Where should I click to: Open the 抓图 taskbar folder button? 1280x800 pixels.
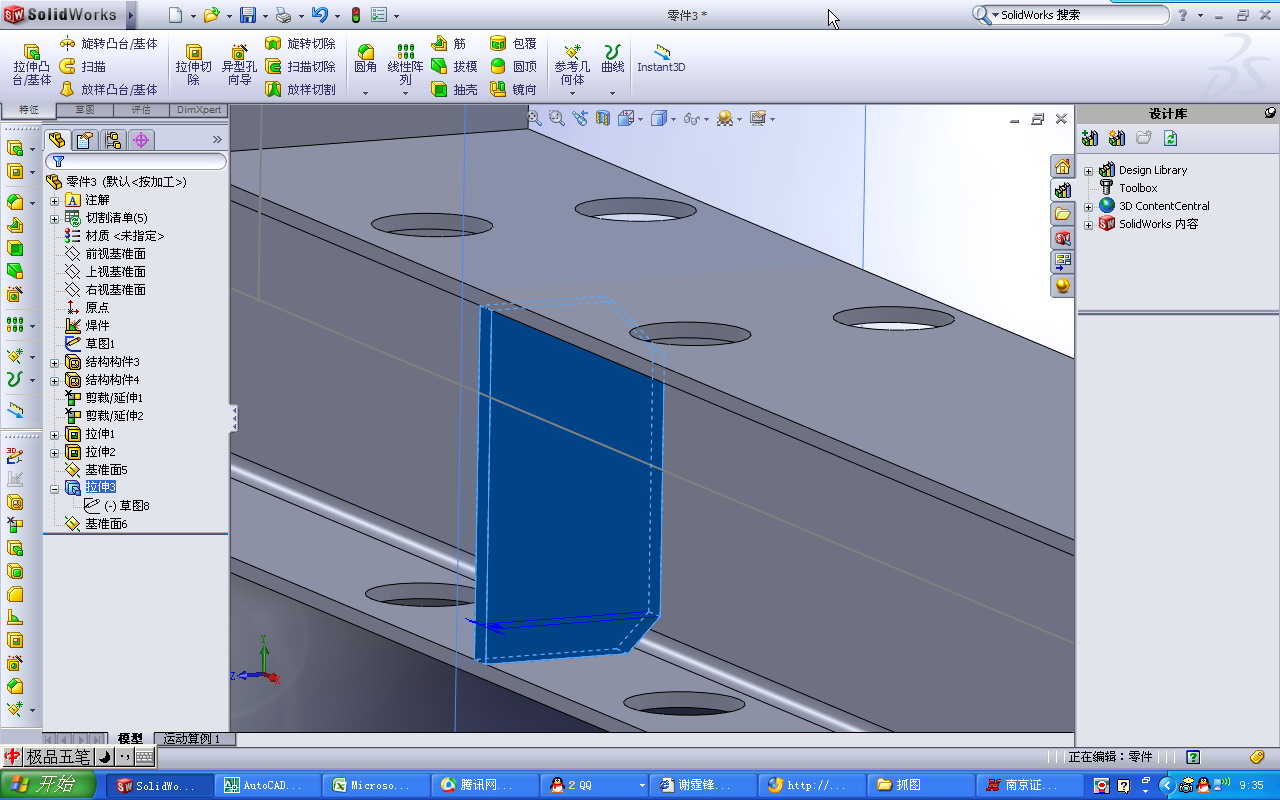coord(920,786)
